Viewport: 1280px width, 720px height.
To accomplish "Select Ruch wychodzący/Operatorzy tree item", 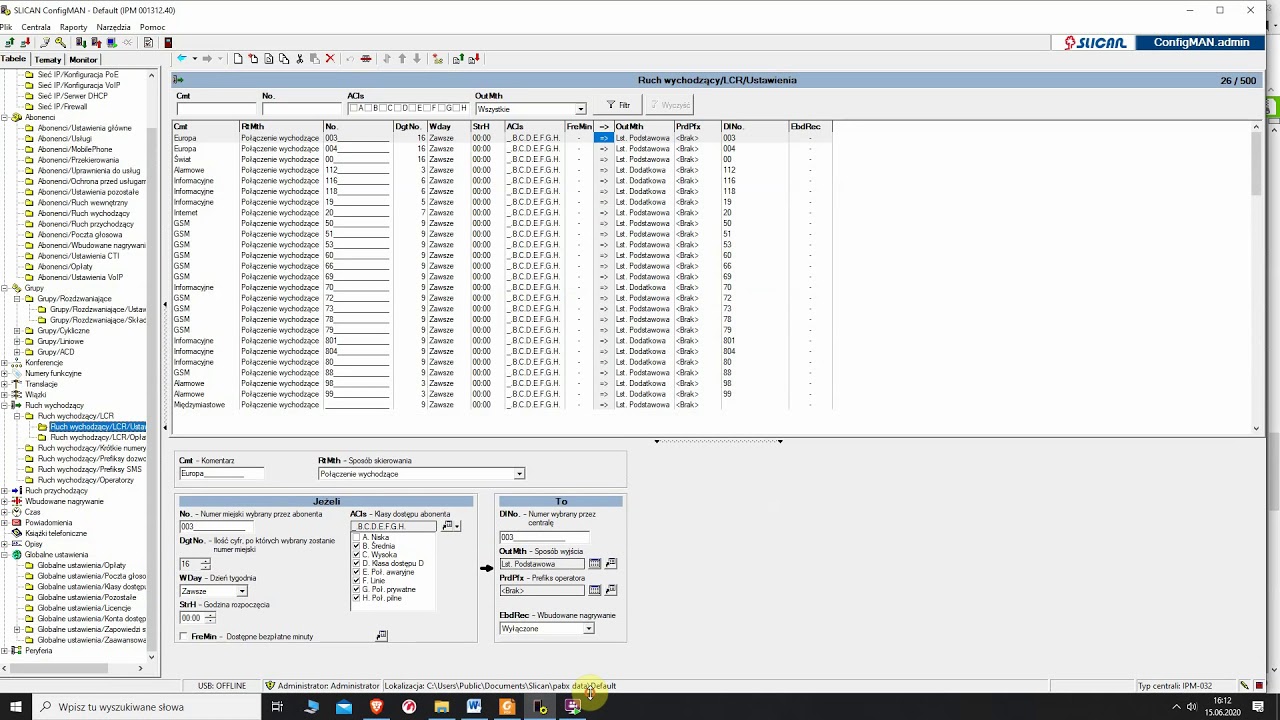I will [x=85, y=480].
